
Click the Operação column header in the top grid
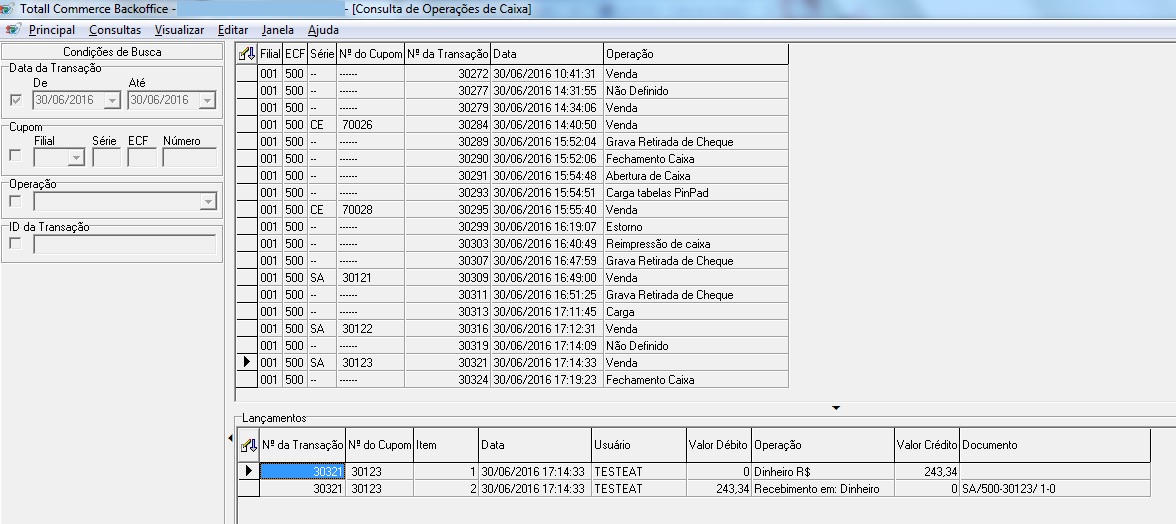(695, 54)
